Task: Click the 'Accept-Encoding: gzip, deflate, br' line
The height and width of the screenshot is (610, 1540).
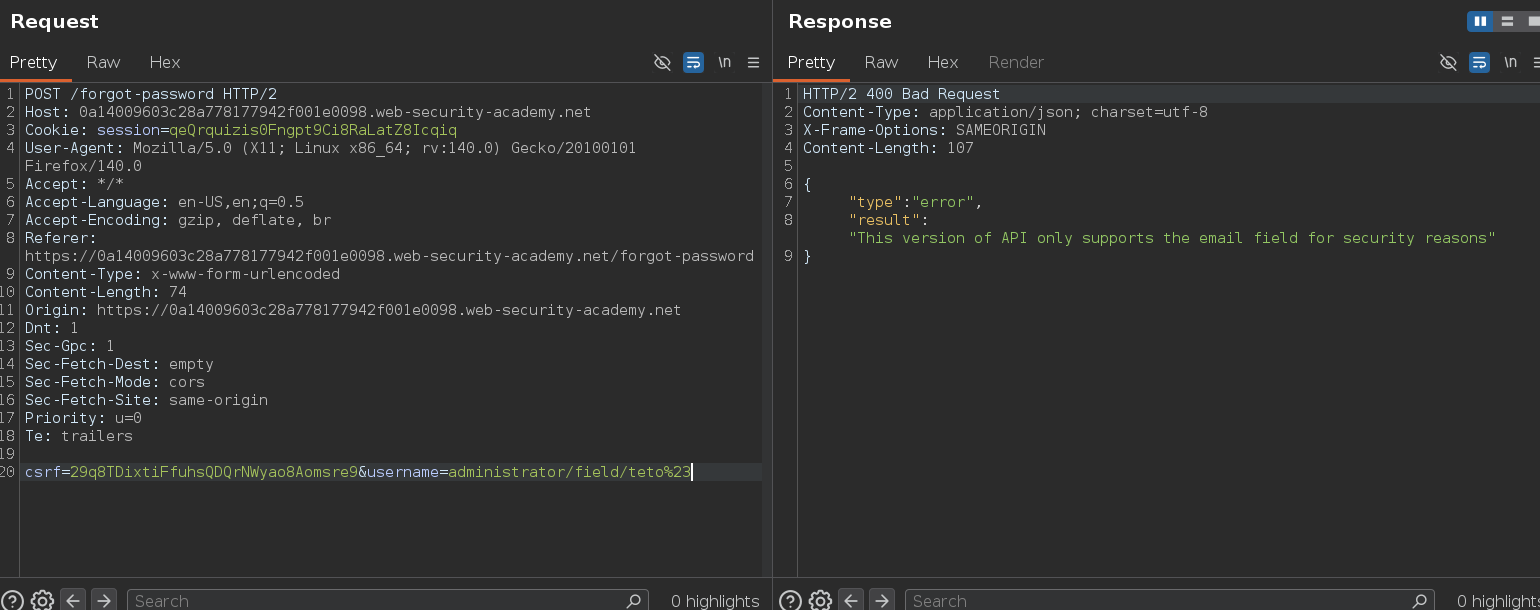Action: [x=178, y=220]
